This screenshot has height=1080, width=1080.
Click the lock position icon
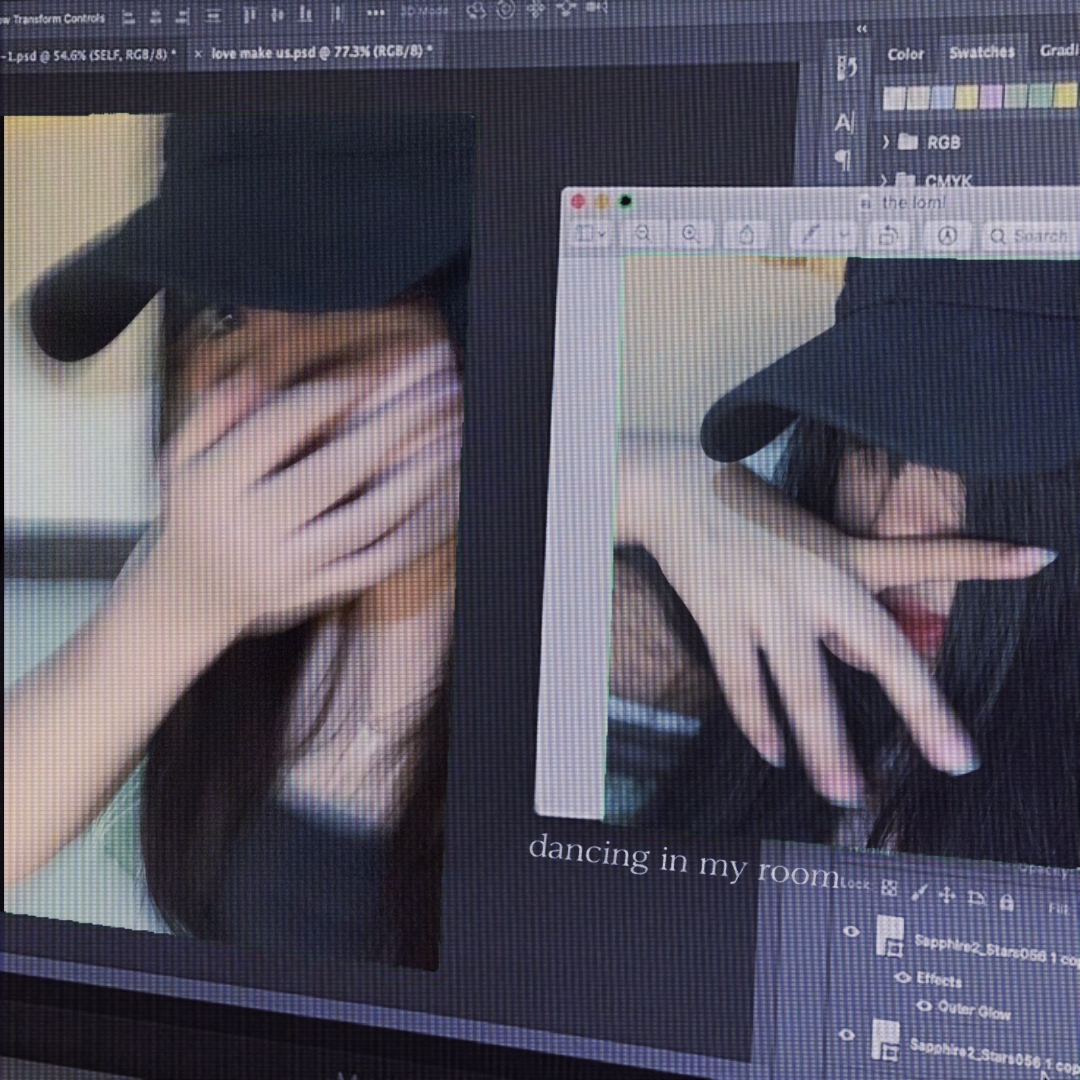tap(947, 896)
